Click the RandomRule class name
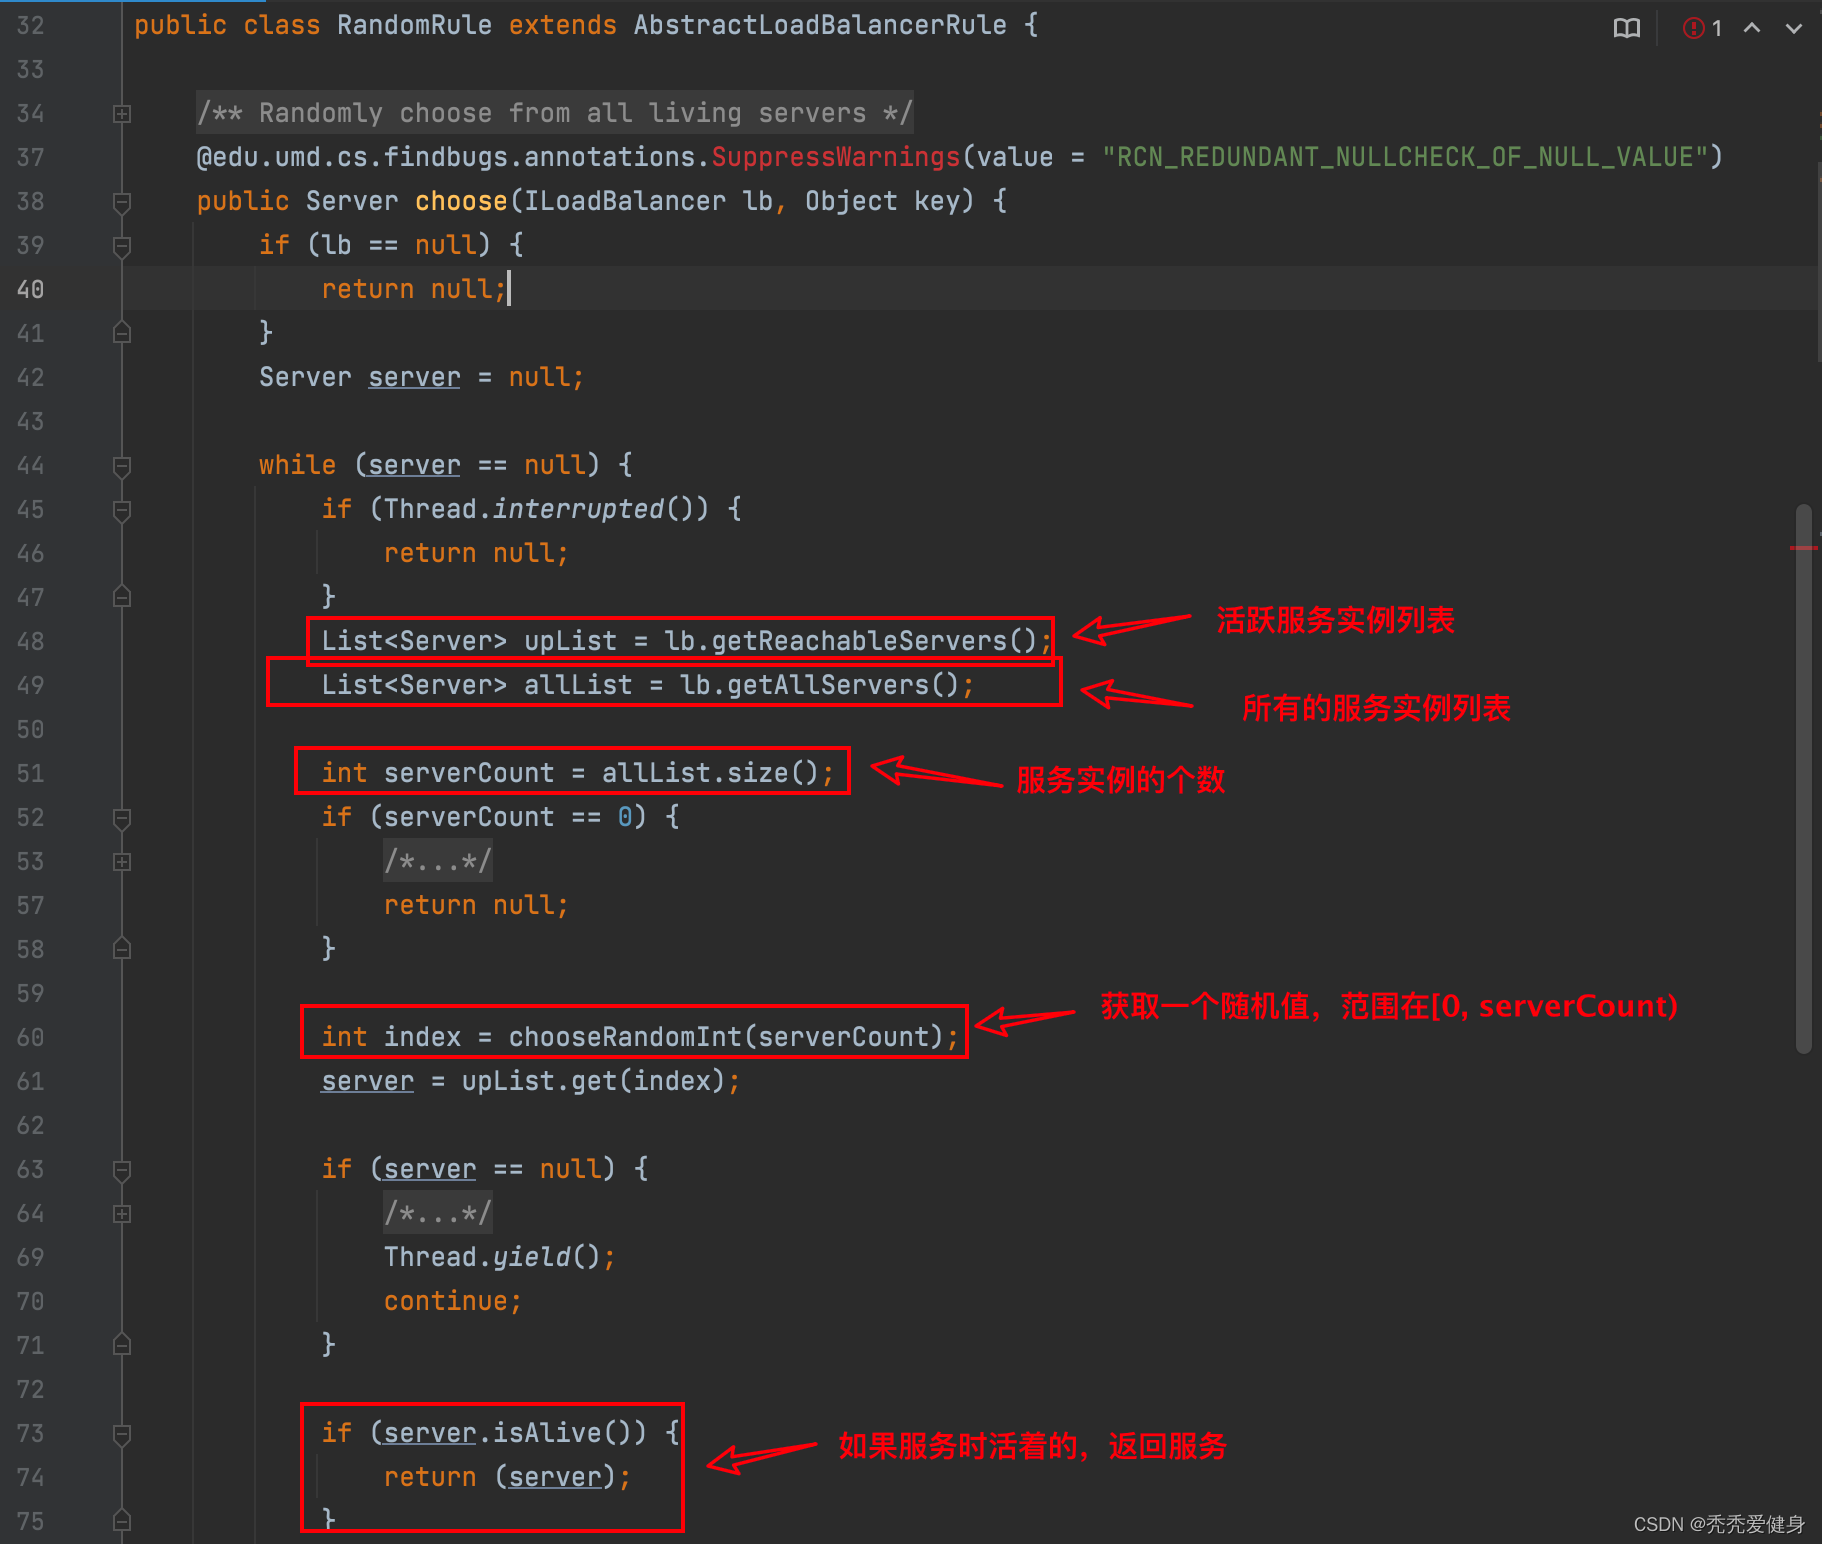The image size is (1822, 1544). point(414,25)
